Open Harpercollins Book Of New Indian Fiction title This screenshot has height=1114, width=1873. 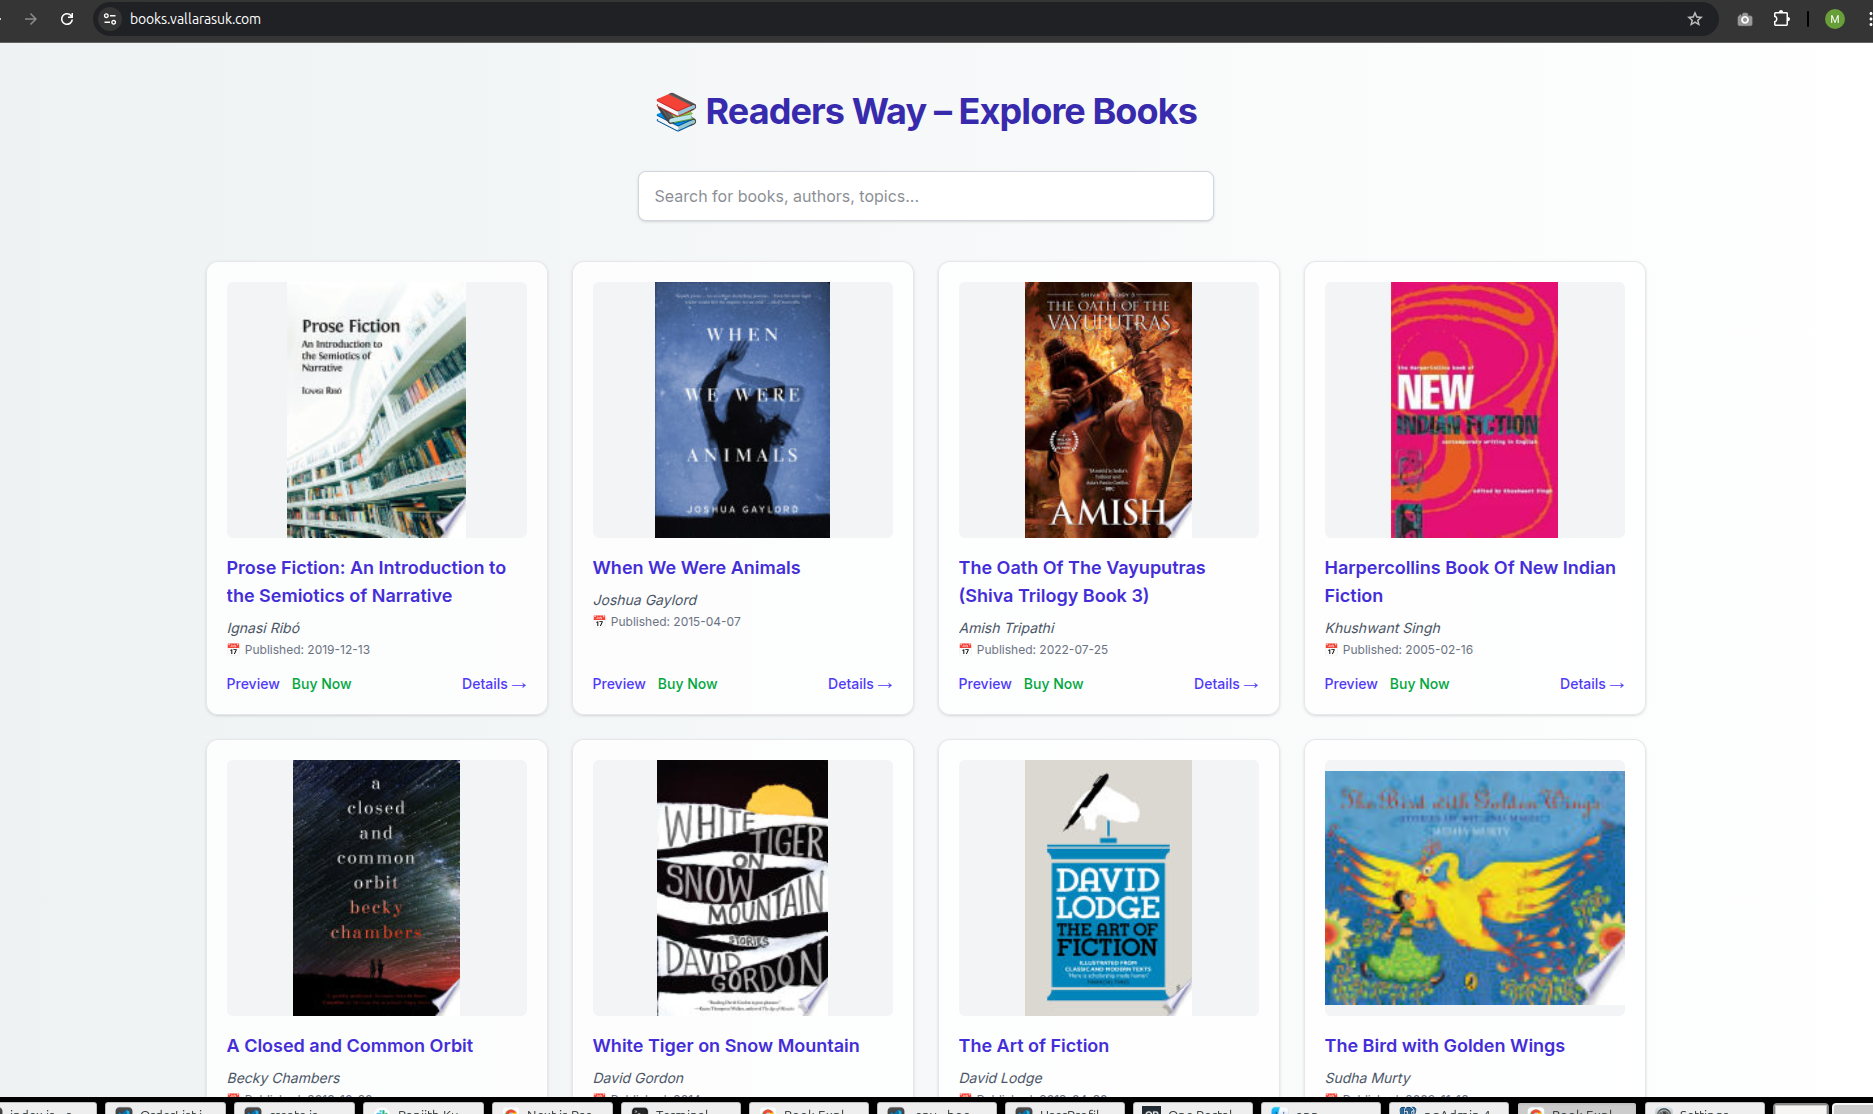pyautogui.click(x=1470, y=581)
